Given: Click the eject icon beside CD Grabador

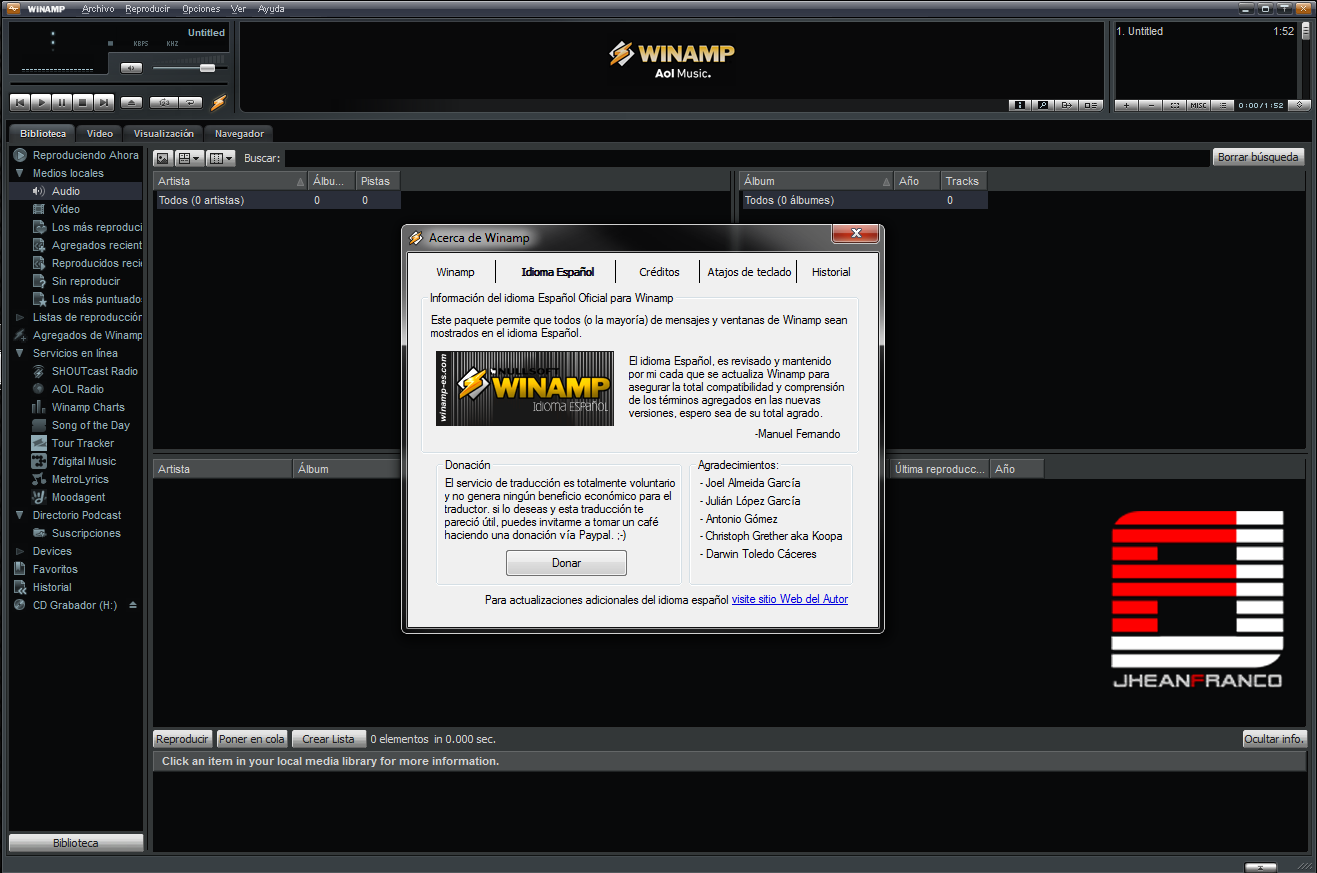Looking at the screenshot, I should pos(133,605).
